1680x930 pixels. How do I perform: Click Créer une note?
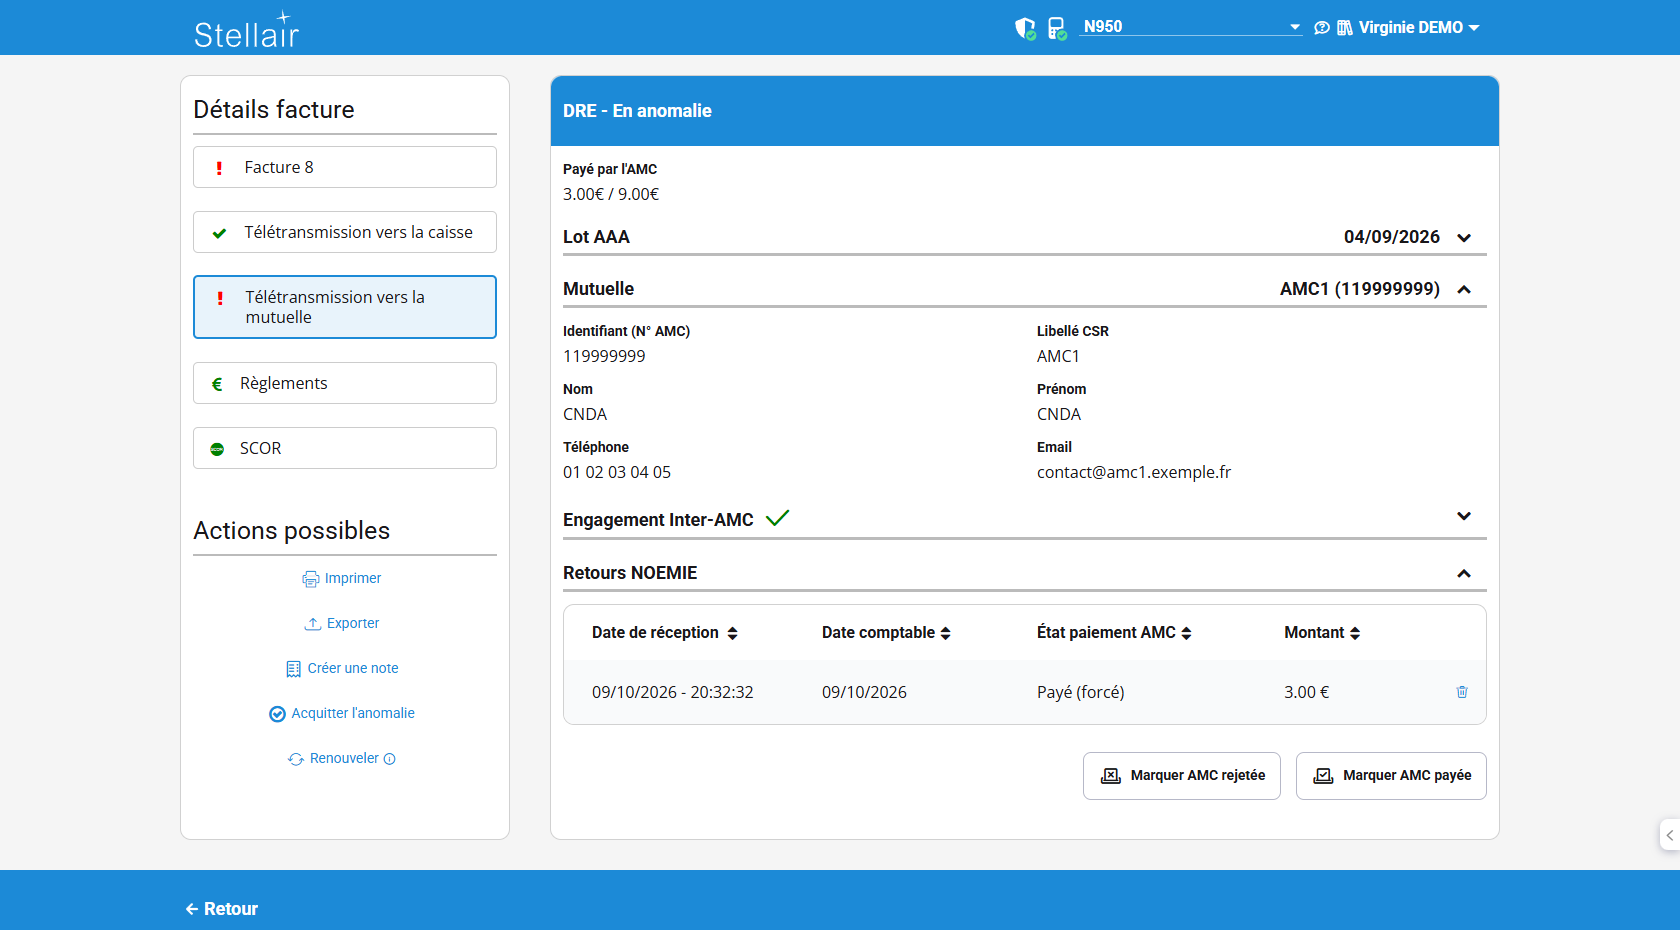coord(342,668)
